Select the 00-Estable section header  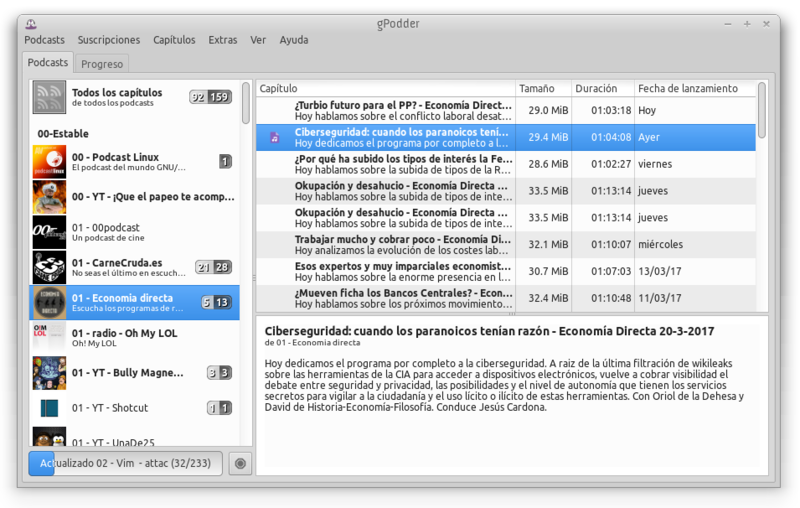(63, 133)
